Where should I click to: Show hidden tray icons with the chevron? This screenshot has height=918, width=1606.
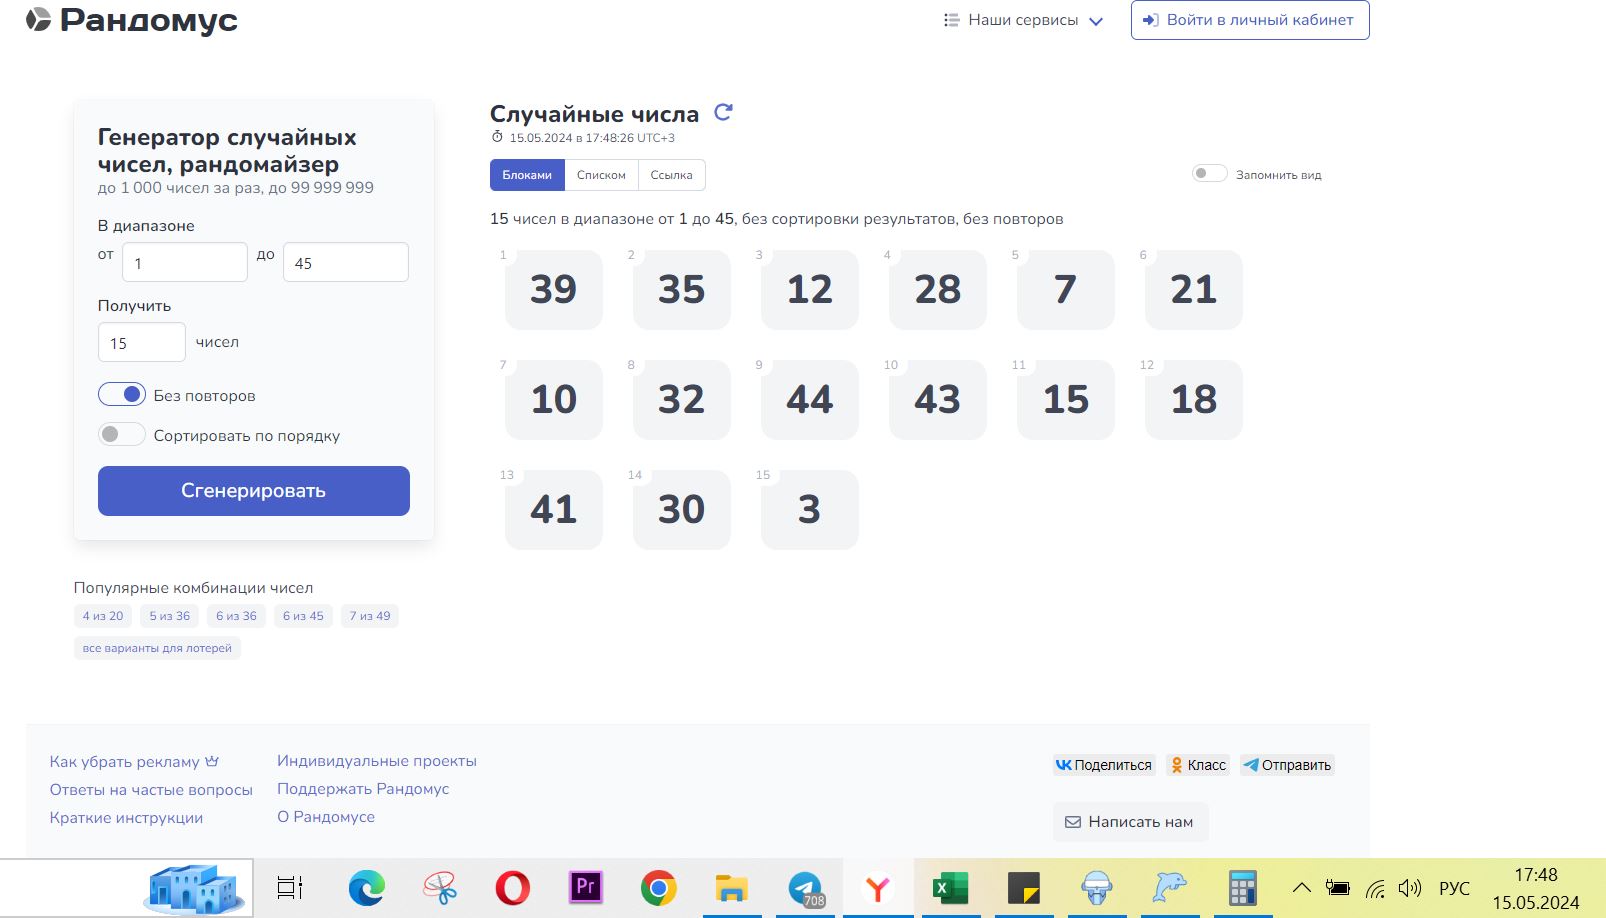(1301, 888)
